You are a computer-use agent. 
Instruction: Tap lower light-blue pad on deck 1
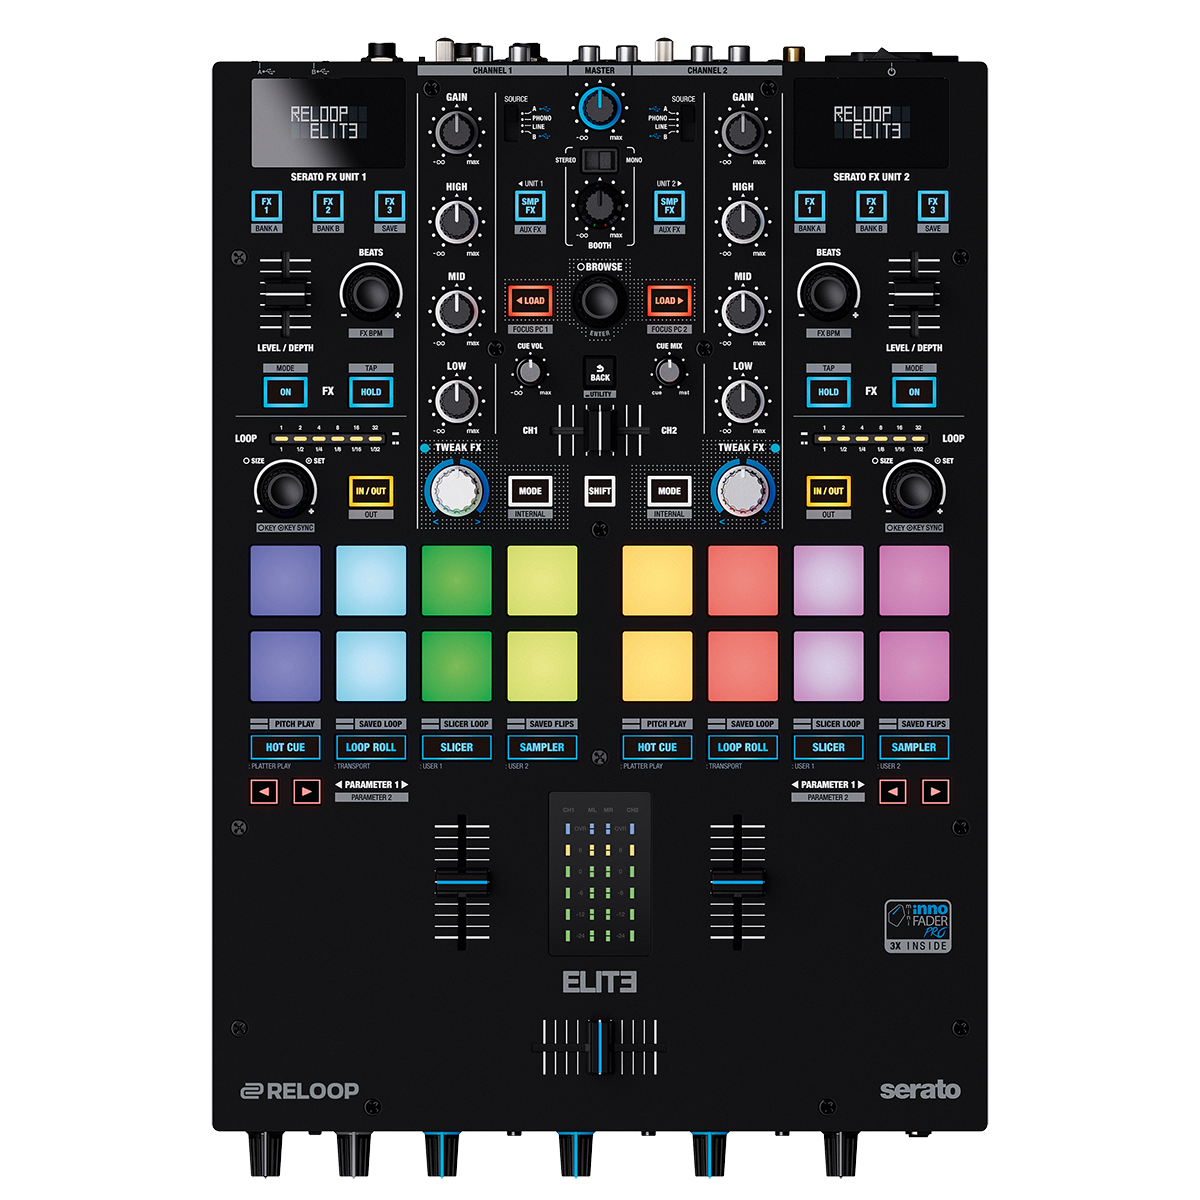[371, 666]
